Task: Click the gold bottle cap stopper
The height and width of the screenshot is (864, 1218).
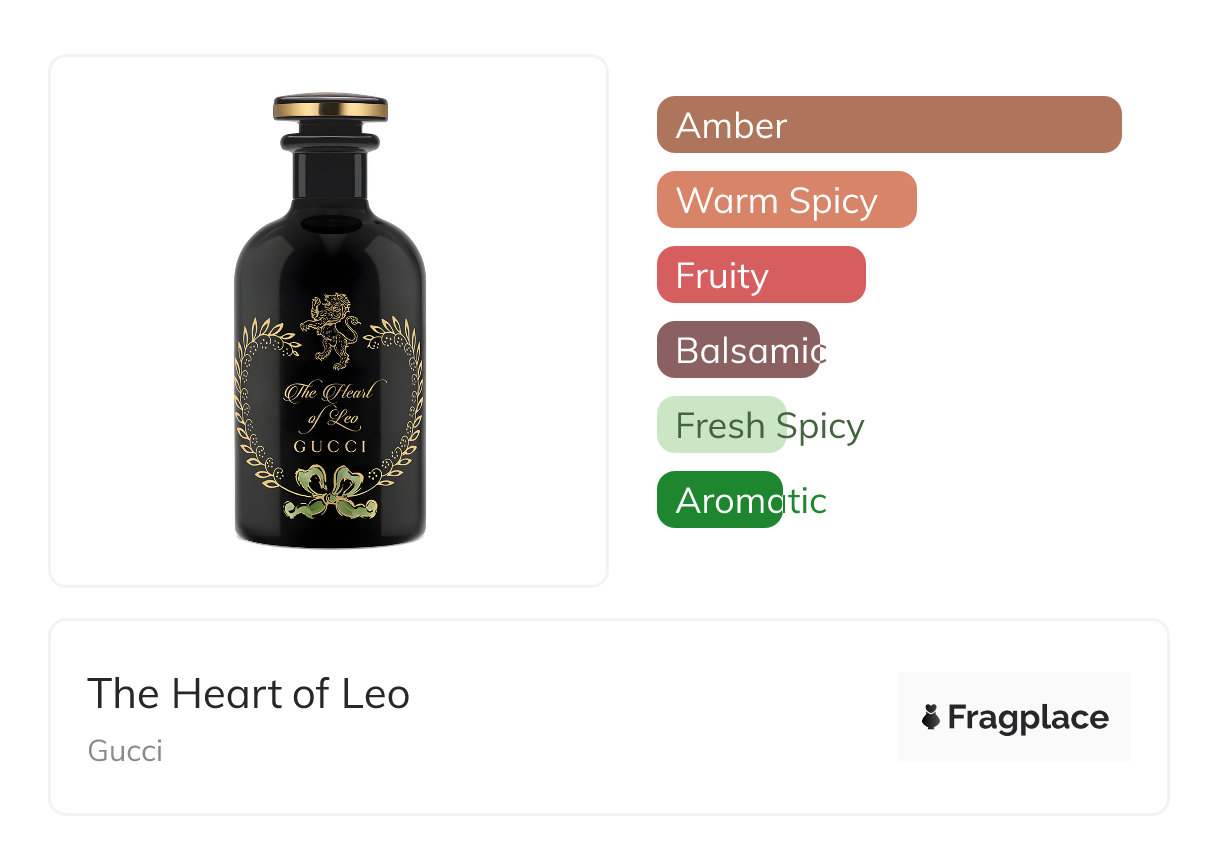Action: [x=330, y=108]
